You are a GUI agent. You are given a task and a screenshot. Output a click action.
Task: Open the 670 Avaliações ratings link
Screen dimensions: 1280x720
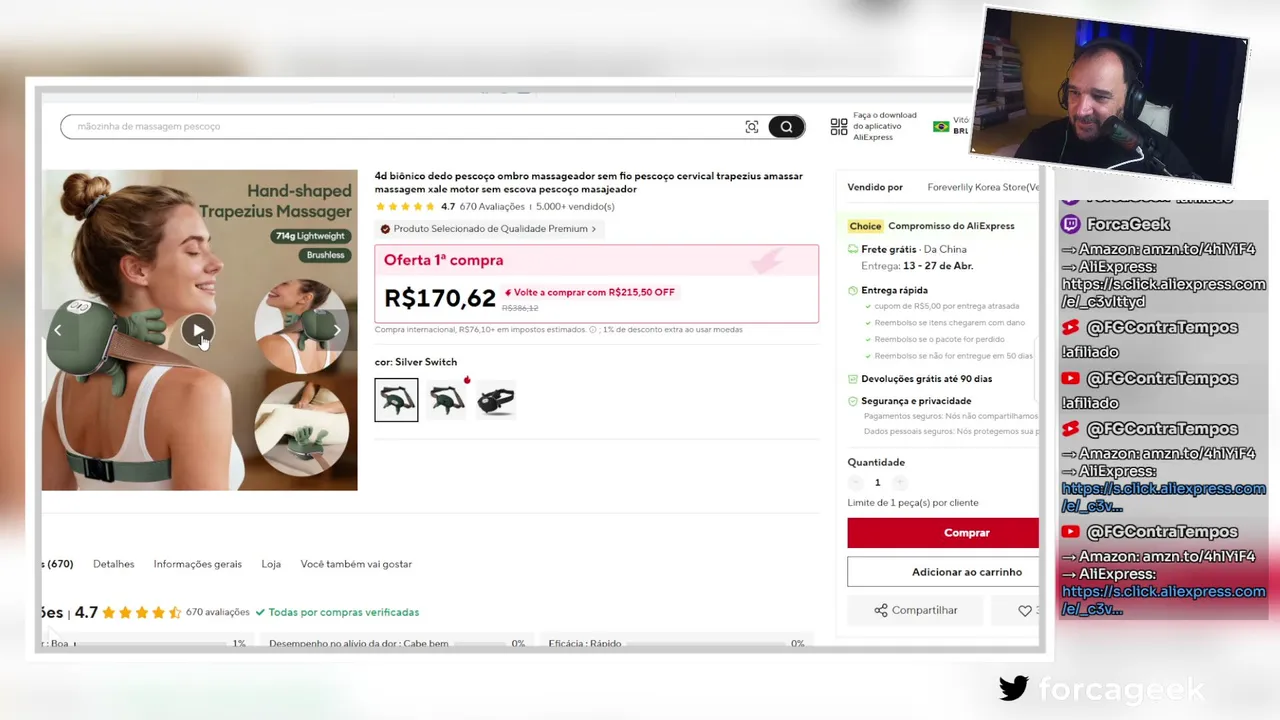click(492, 207)
